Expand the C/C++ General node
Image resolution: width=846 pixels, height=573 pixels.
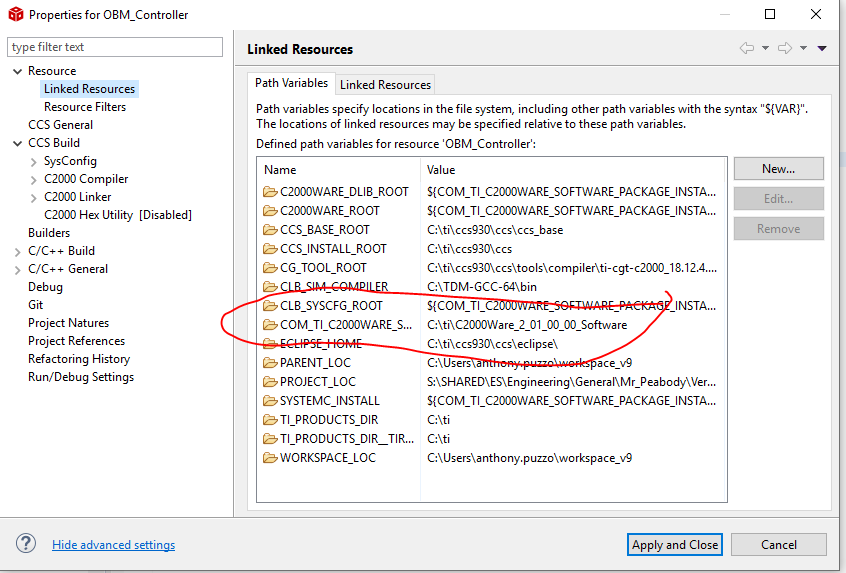coord(18,269)
